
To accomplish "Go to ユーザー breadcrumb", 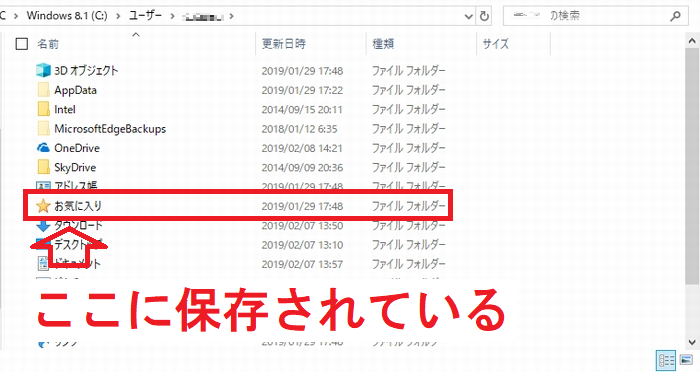I will click(145, 16).
